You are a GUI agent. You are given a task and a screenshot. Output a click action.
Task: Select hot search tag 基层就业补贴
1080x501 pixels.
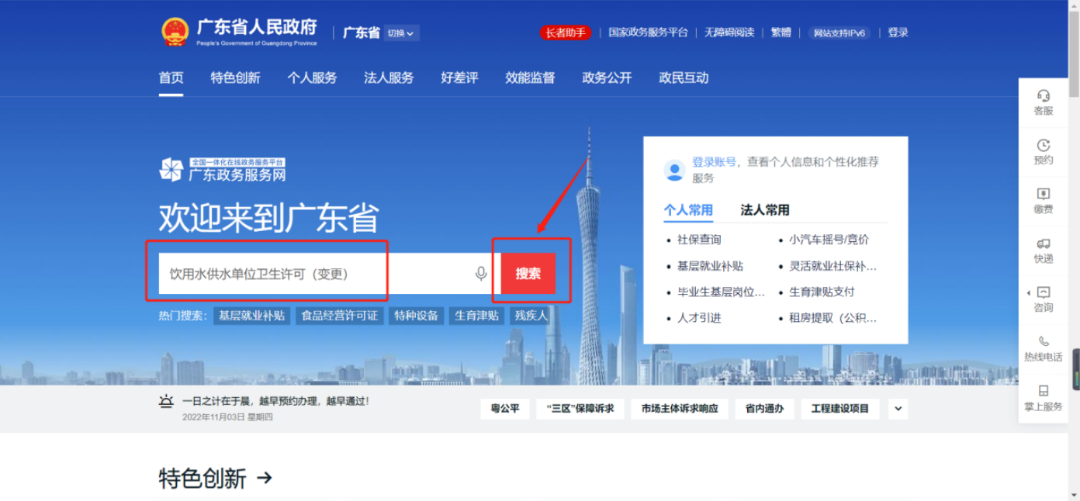click(251, 316)
